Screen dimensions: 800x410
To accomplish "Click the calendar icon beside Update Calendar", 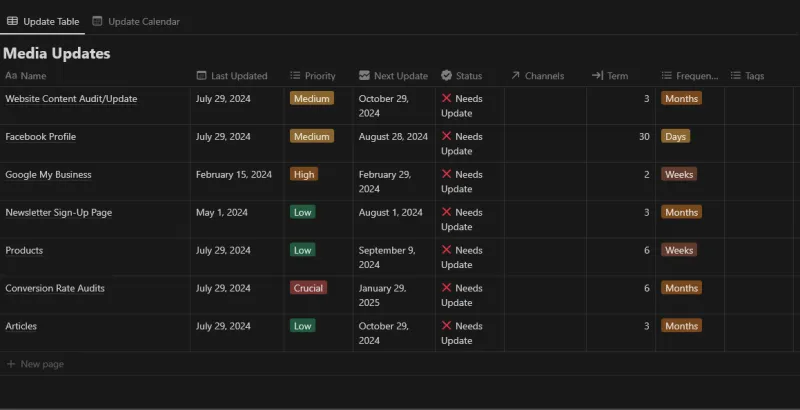I will (97, 21).
